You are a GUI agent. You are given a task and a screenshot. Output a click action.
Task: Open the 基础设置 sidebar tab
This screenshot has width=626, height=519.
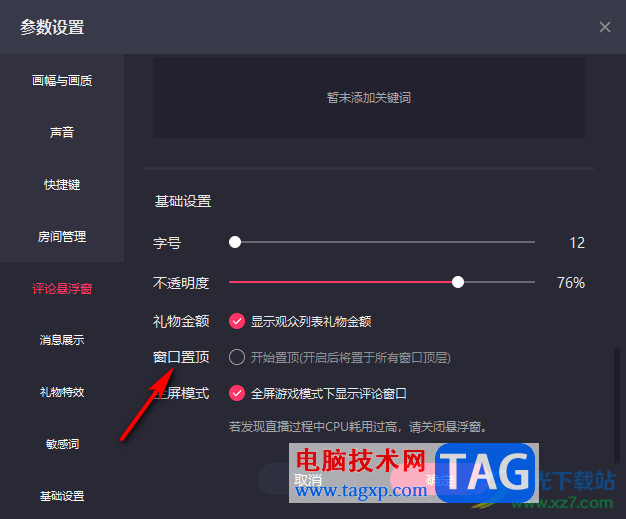(x=62, y=496)
